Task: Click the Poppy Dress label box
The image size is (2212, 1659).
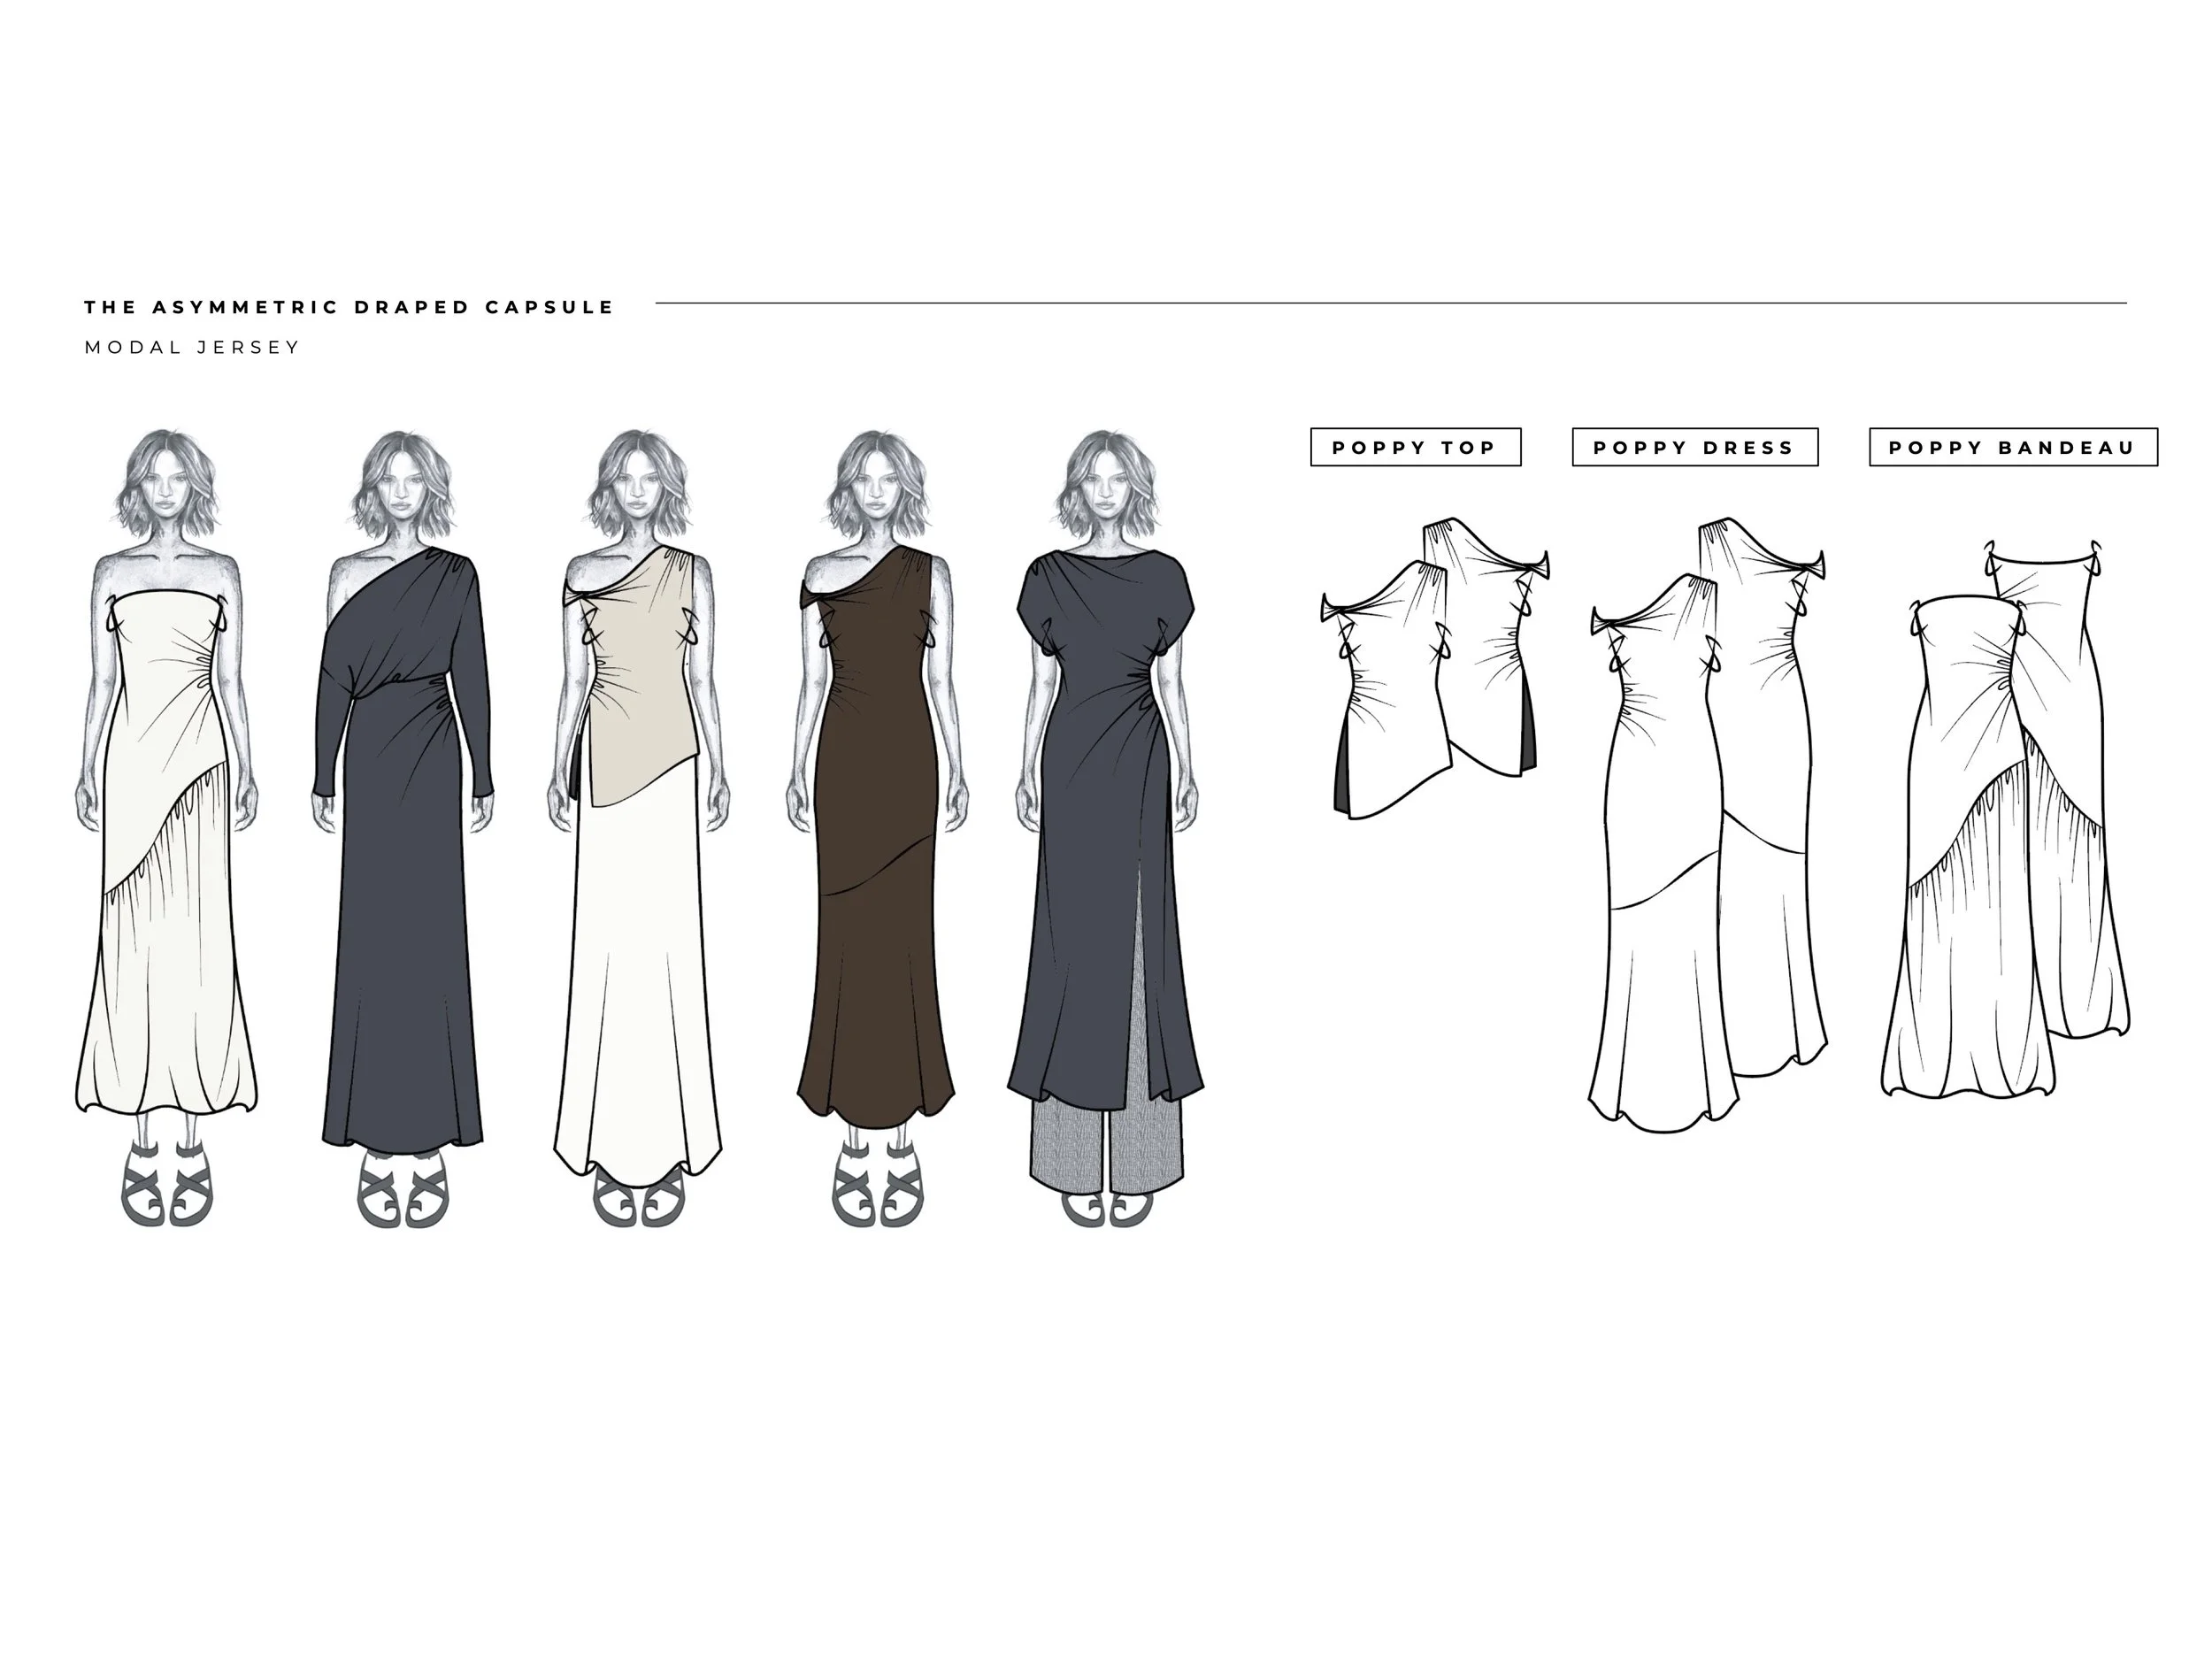Action: pos(1694,447)
